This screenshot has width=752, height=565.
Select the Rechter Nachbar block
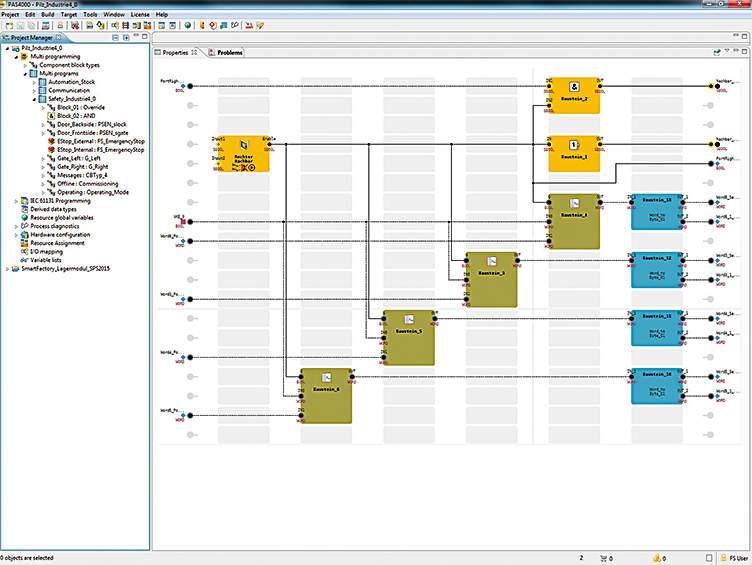pos(242,156)
